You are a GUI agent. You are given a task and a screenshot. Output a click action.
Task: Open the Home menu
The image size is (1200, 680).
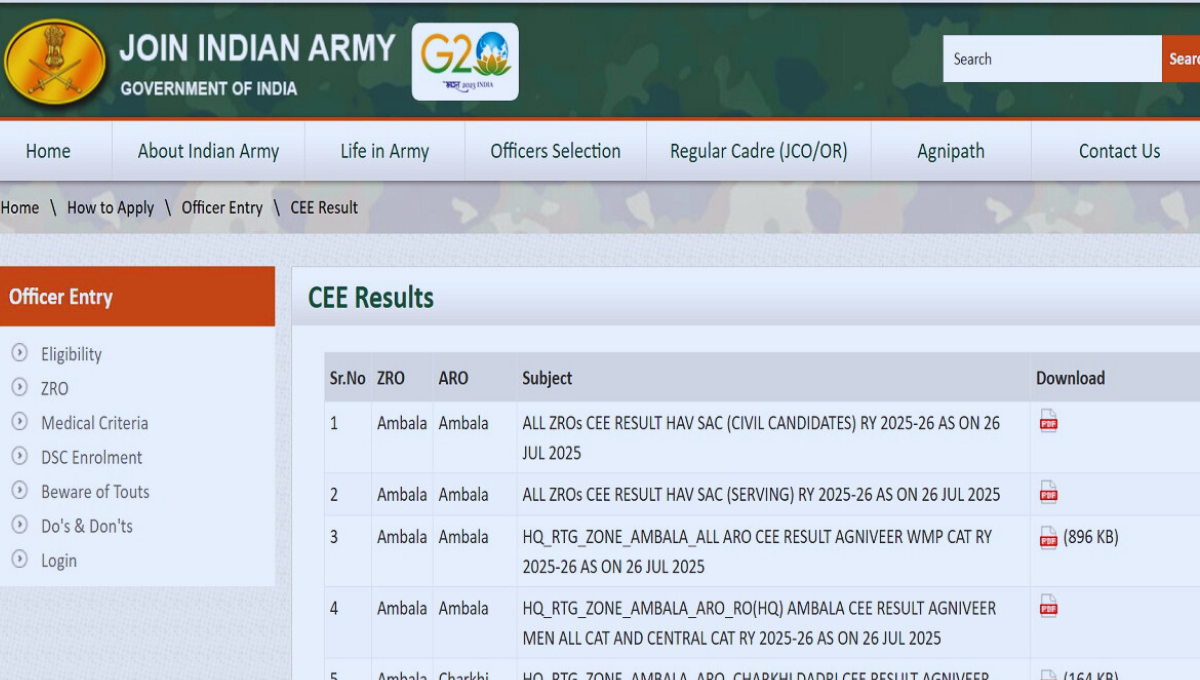(x=48, y=151)
